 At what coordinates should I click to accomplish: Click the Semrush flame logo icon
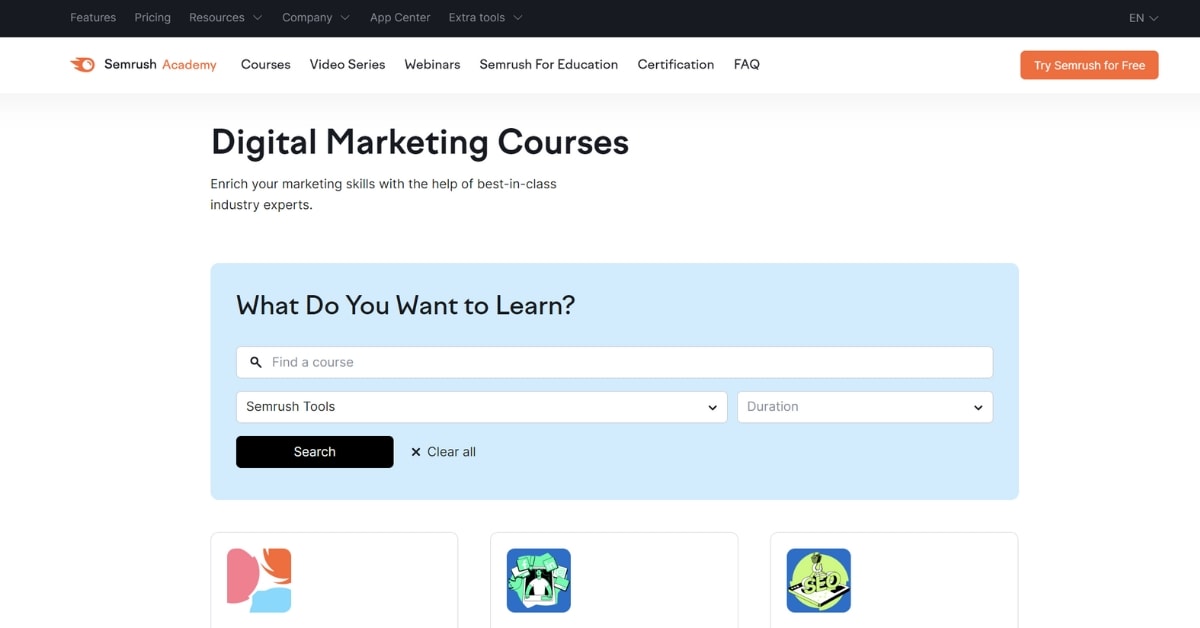(x=82, y=64)
